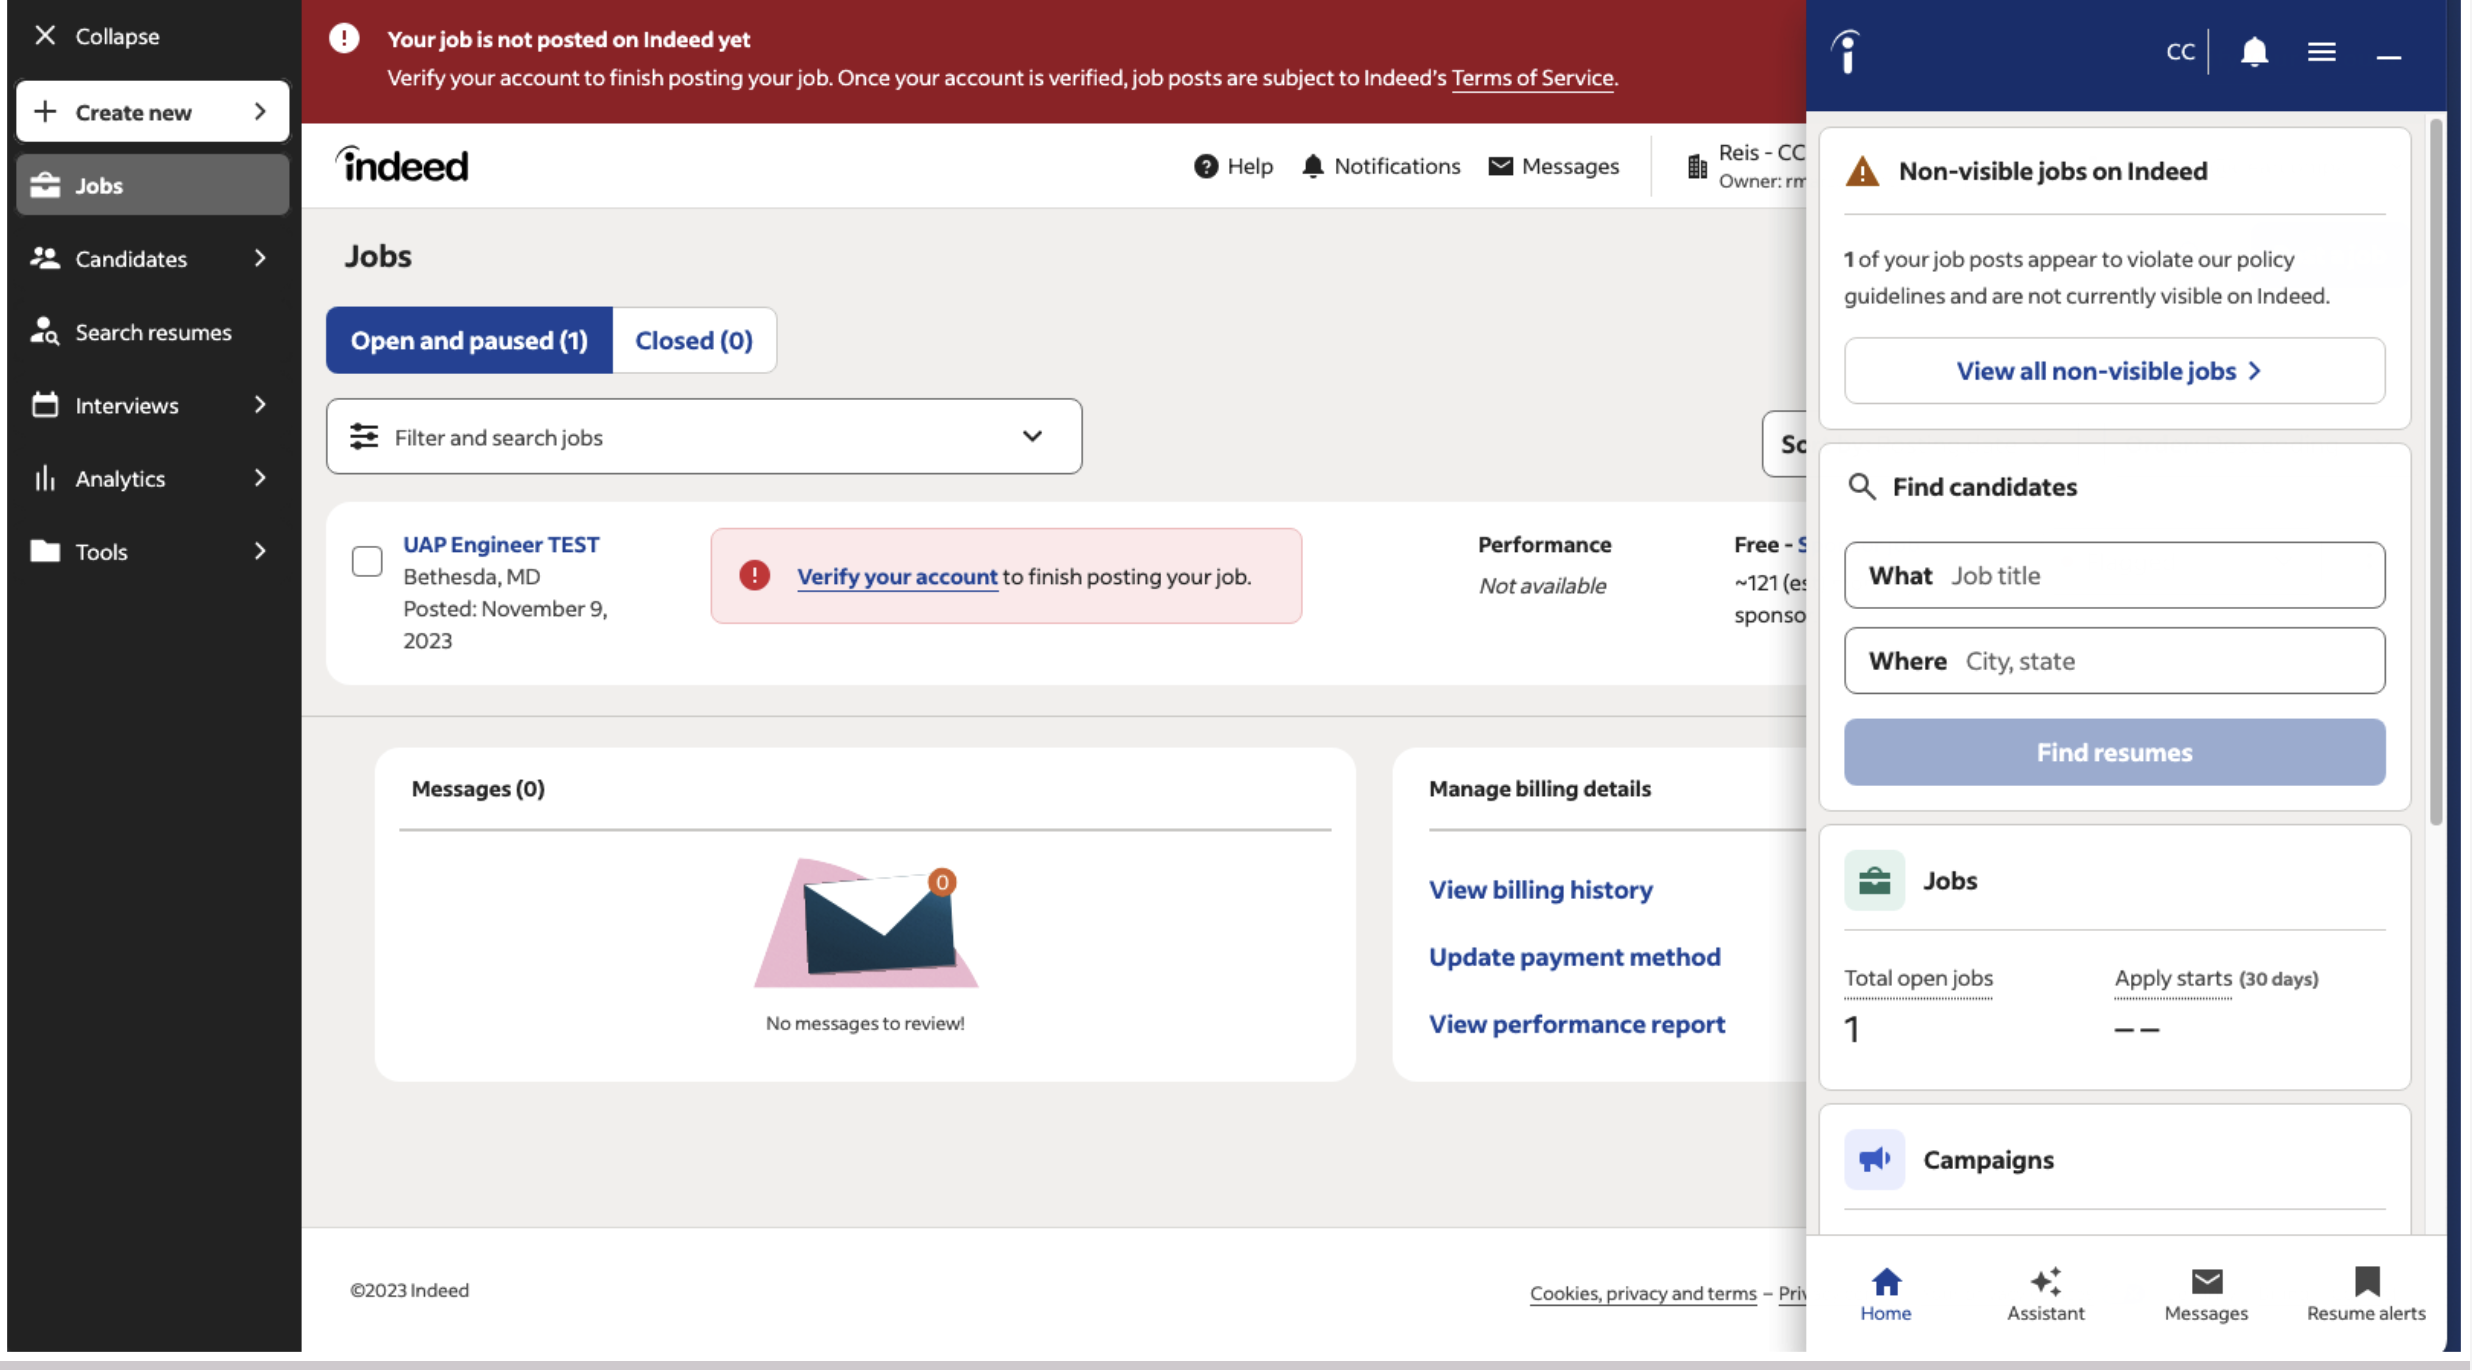The height and width of the screenshot is (1370, 2484).
Task: Click the Find resumes button
Action: (x=2114, y=752)
